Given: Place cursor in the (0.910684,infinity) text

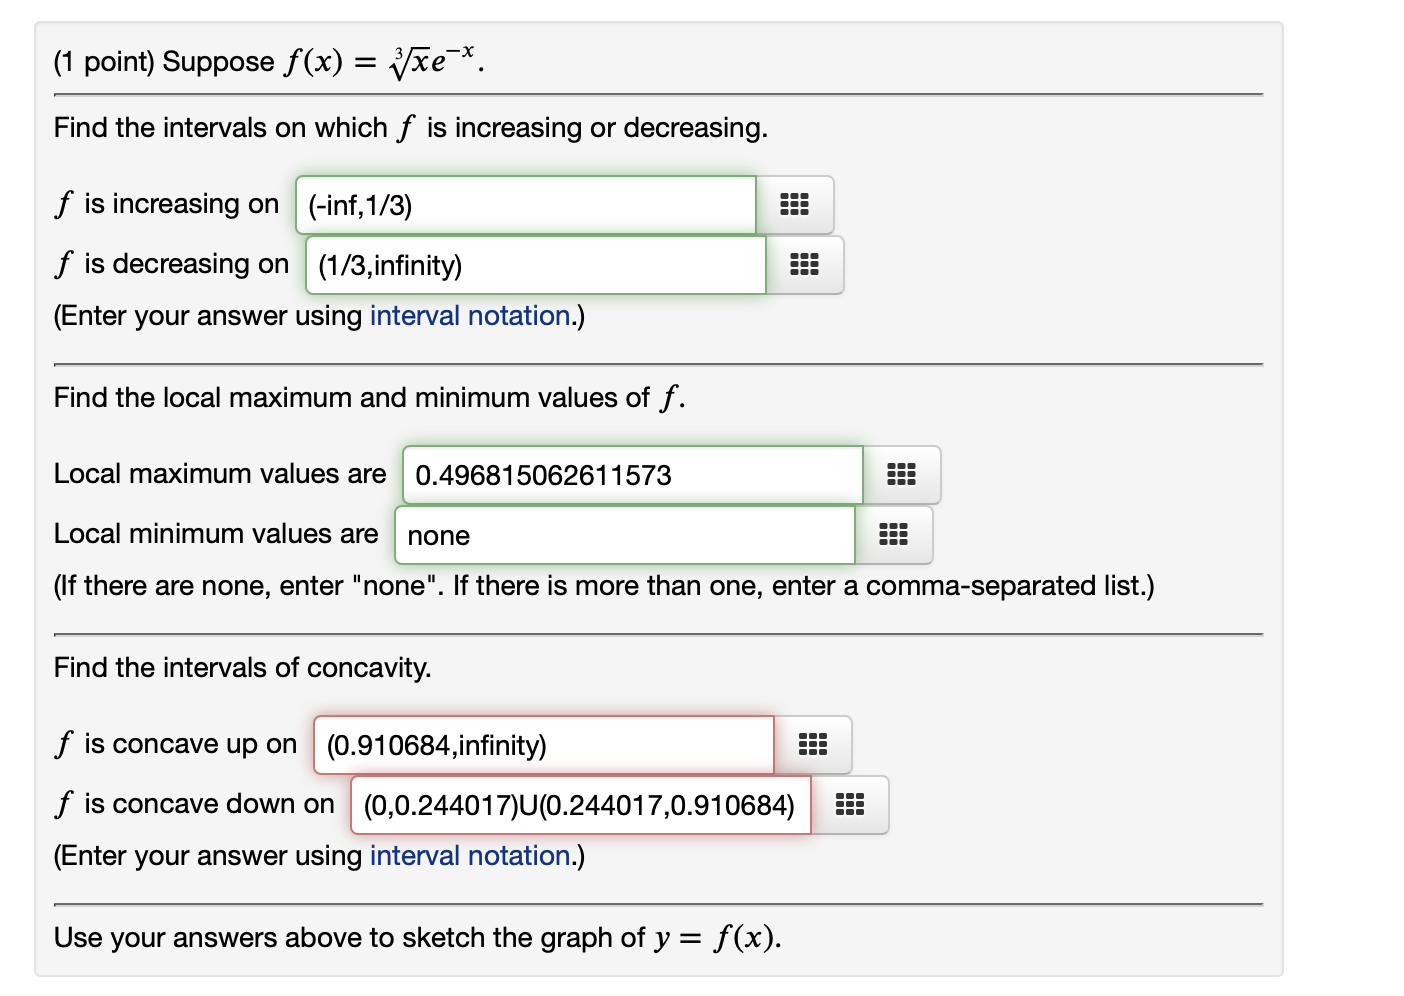Looking at the screenshot, I should tap(437, 744).
